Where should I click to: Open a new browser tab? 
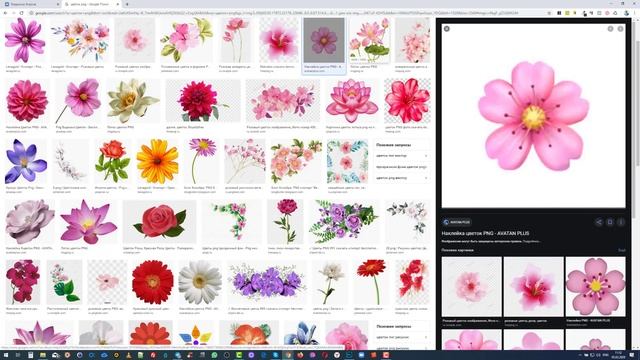[127, 4]
